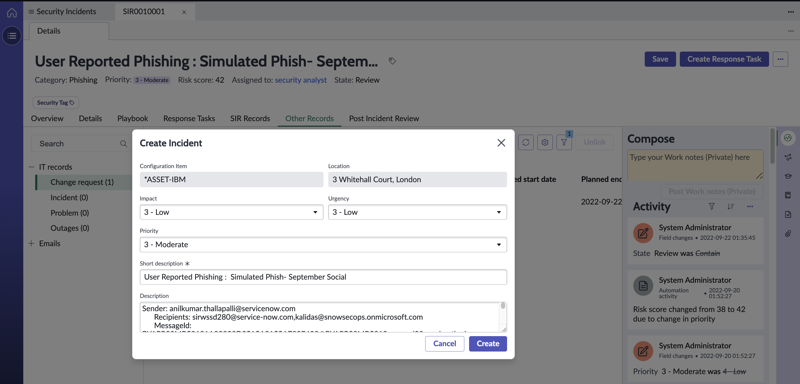The image size is (800, 384).
Task: Select Incident (0) in the records tree
Action: point(69,197)
